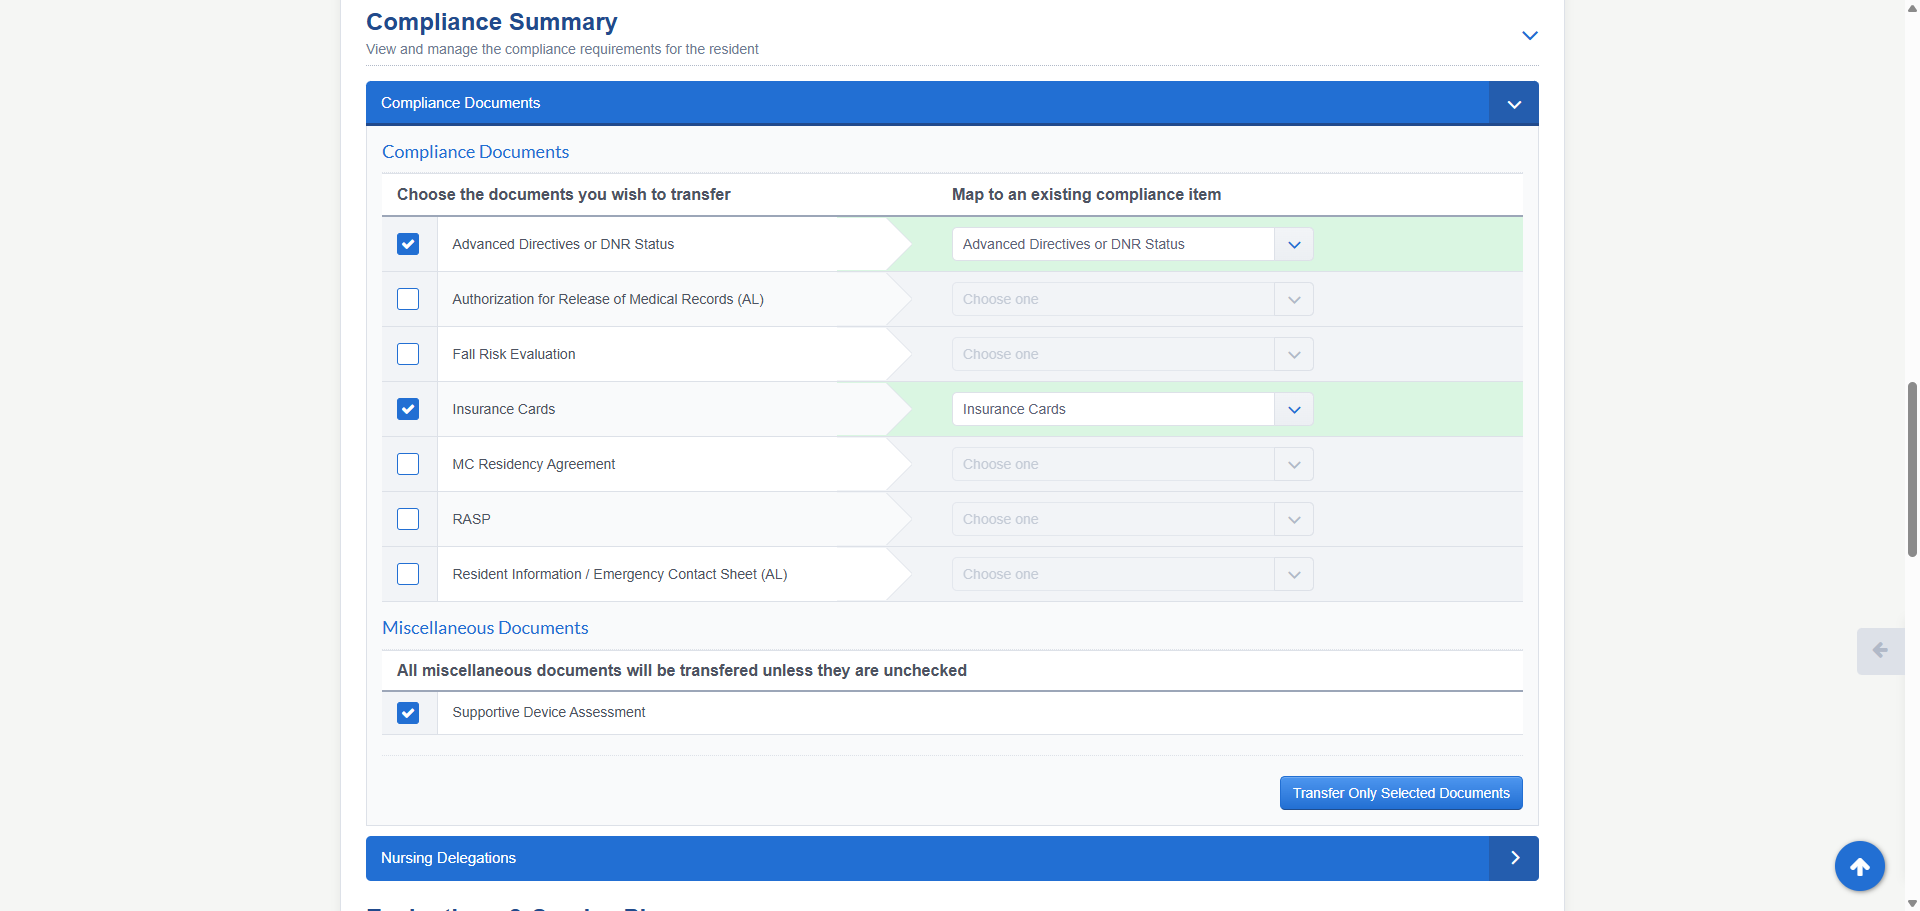Uncheck Supportive Device Assessment checkbox
The width and height of the screenshot is (1920, 911).
408,713
